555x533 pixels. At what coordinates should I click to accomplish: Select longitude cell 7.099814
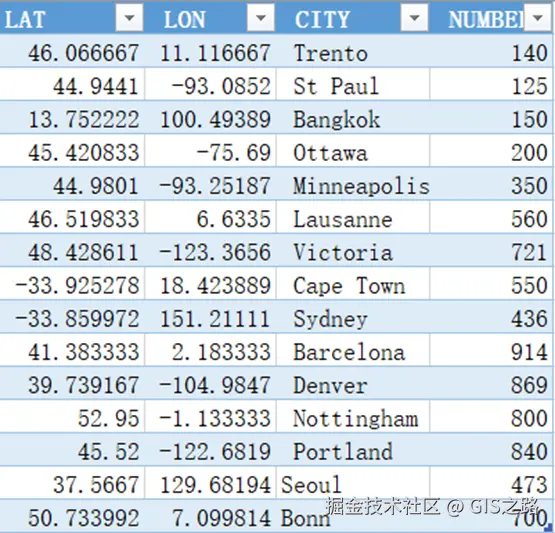[x=210, y=516]
